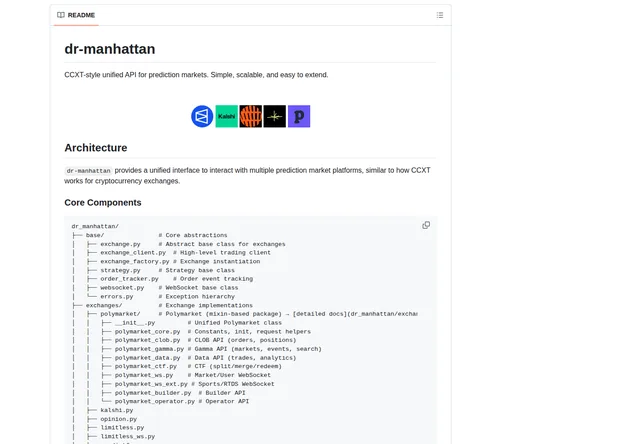
Task: Click the orange globe logo
Action: (251, 116)
